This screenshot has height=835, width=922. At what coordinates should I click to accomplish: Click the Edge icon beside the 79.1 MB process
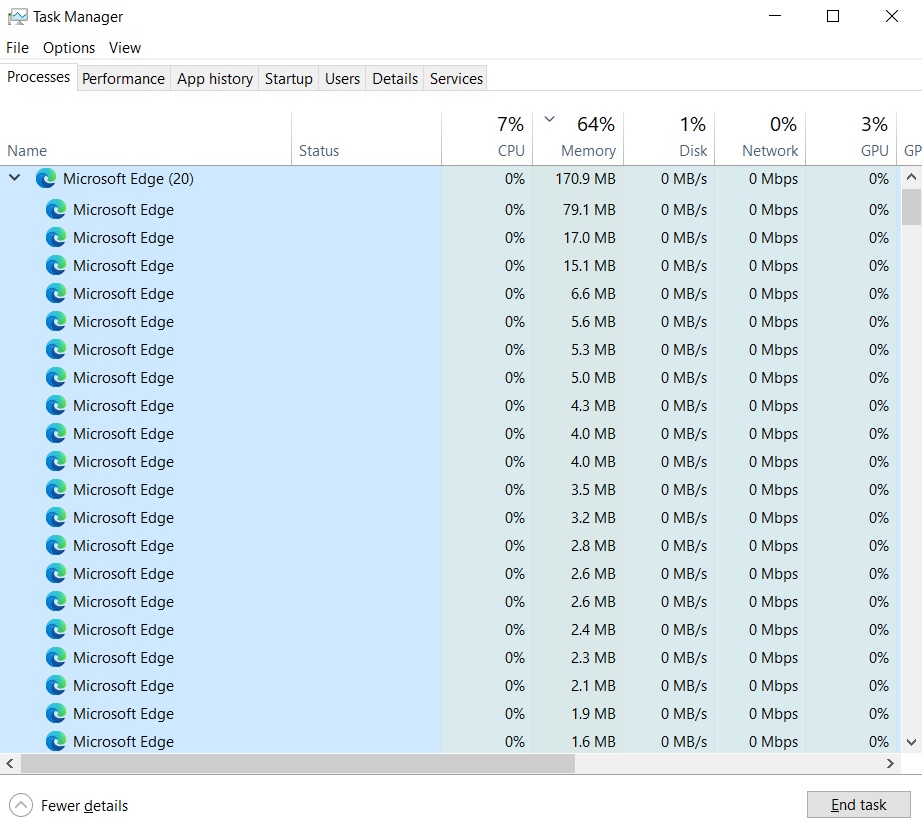tap(58, 210)
